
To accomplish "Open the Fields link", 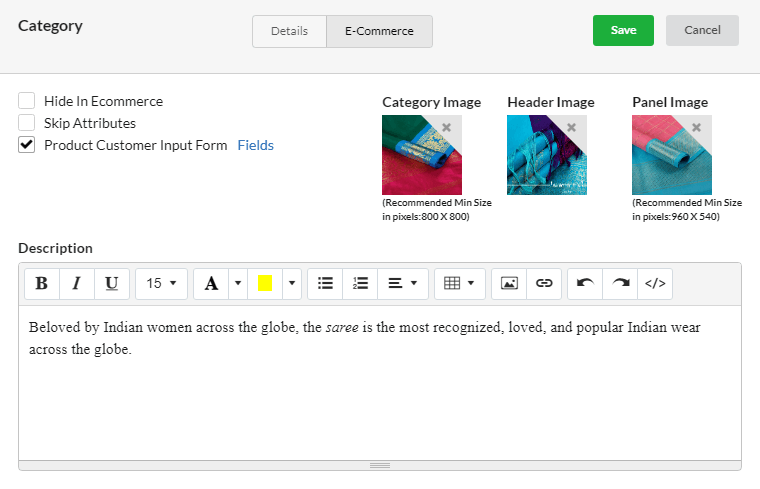I will tap(255, 145).
